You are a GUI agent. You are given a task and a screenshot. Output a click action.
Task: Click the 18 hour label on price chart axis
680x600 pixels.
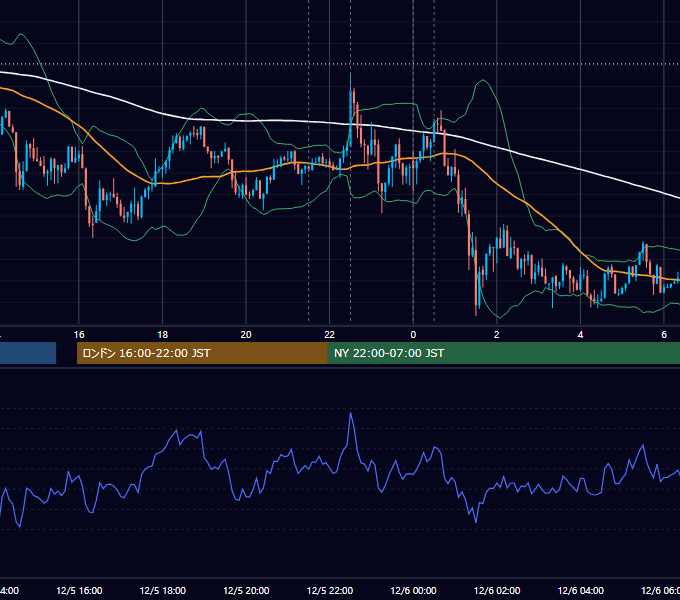point(162,335)
